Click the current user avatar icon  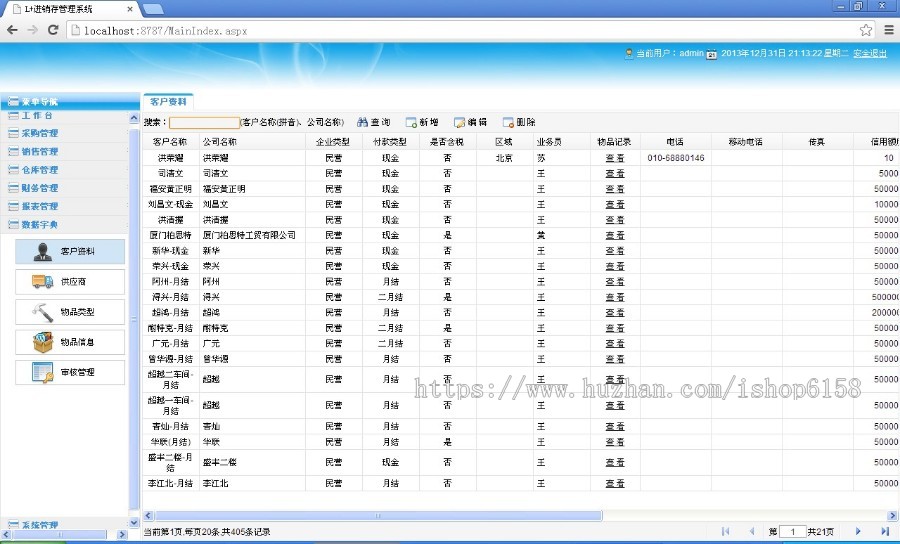629,53
